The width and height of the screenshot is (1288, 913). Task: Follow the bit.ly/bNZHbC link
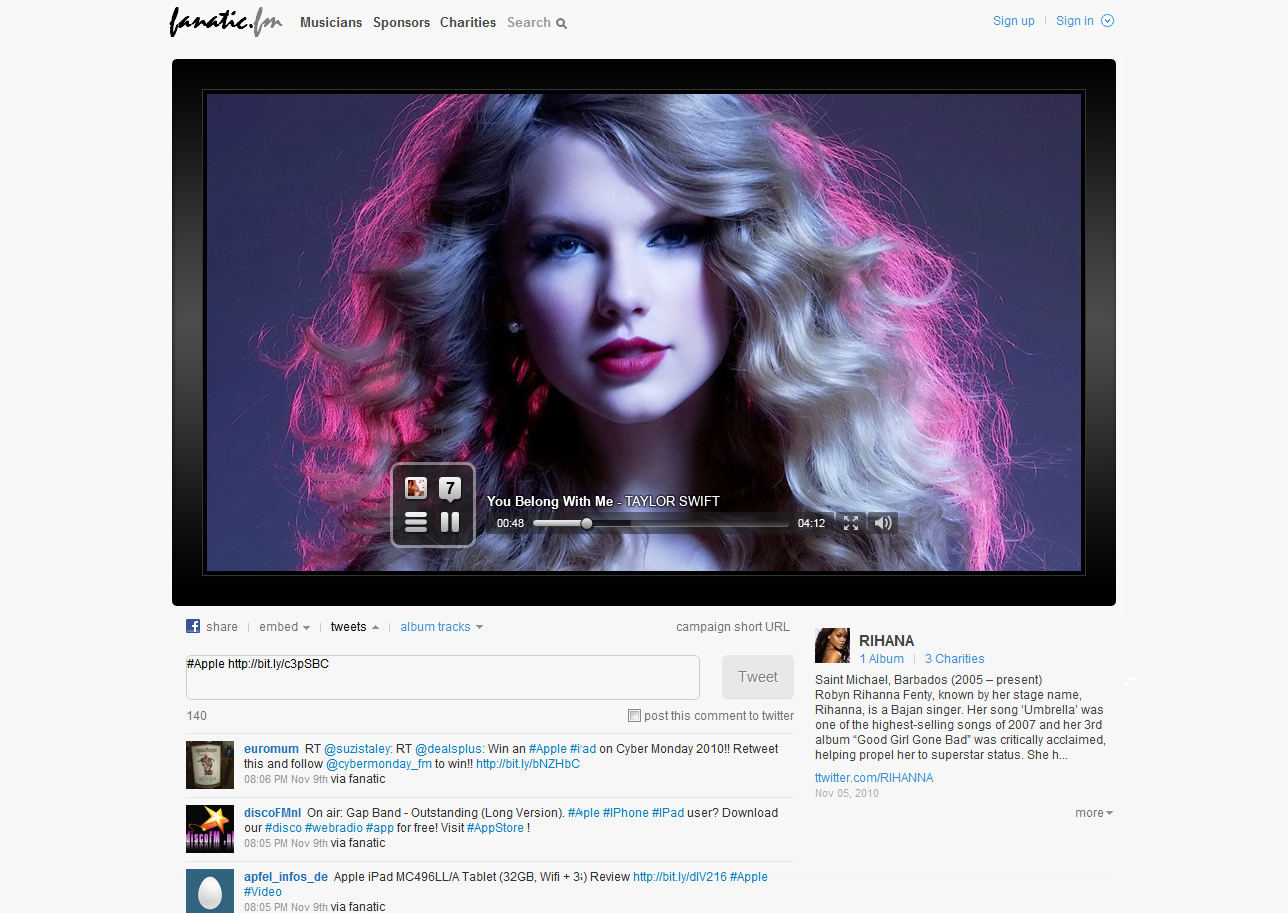coord(528,764)
